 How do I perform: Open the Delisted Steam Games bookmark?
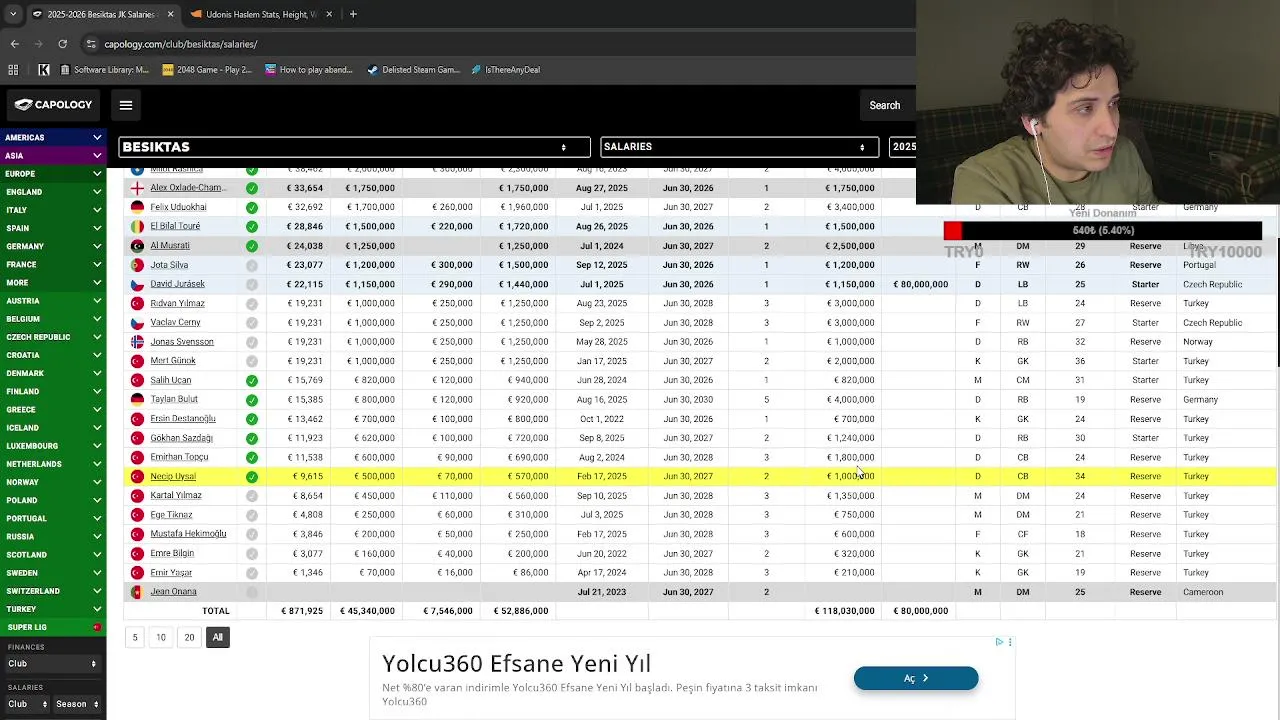click(x=413, y=70)
